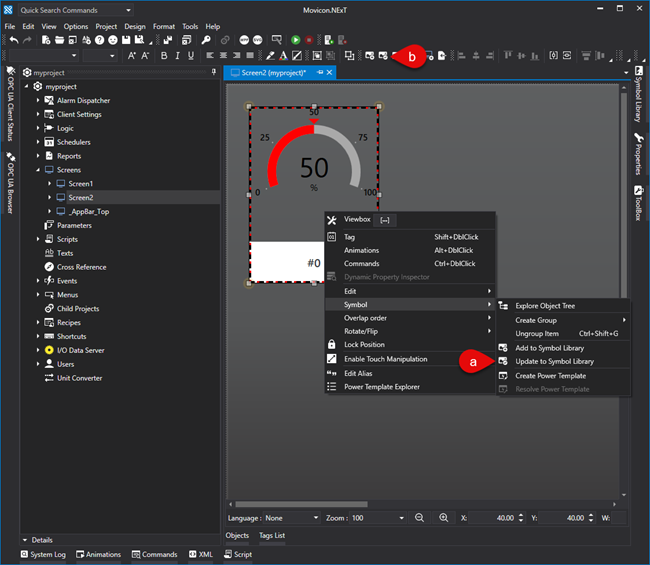Toggle bold text formatting in toolbar
Viewport: 650px width, 565px height.
[163, 56]
